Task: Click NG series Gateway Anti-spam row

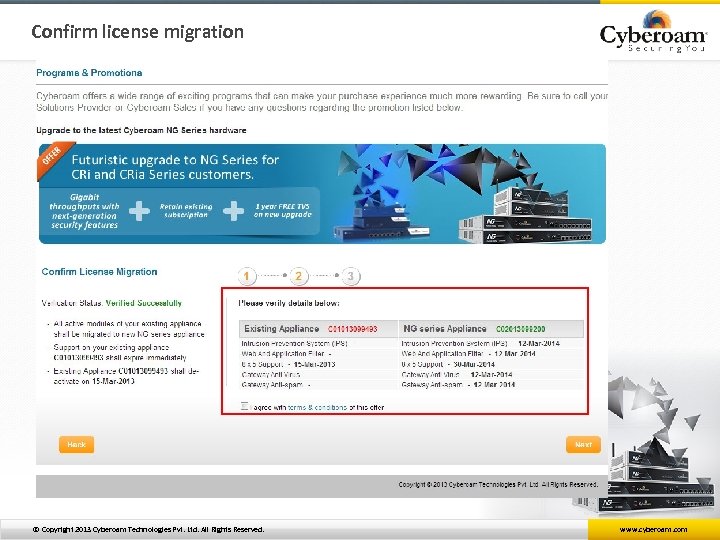Action: point(491,385)
